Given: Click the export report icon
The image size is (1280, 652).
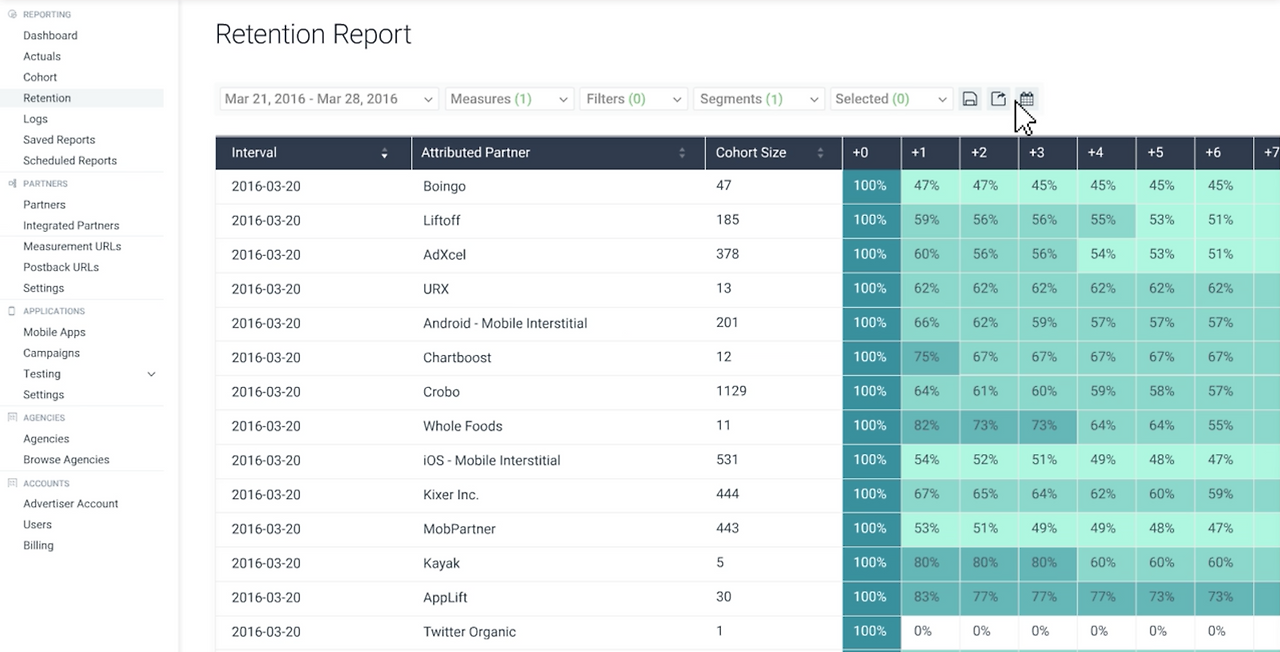Looking at the screenshot, I should (998, 99).
